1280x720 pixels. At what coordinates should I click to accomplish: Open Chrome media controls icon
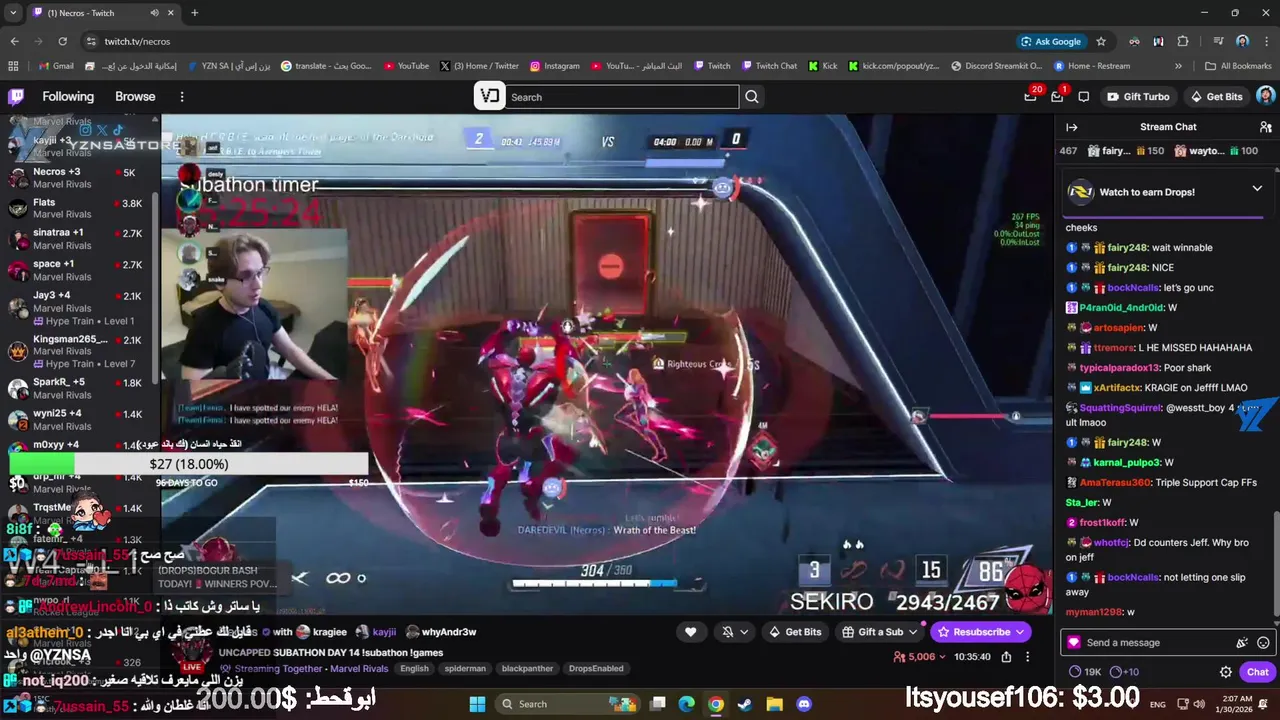(x=1219, y=41)
